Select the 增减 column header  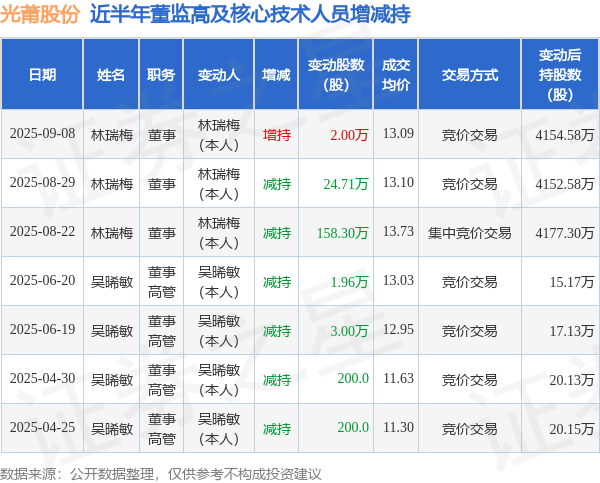point(276,75)
